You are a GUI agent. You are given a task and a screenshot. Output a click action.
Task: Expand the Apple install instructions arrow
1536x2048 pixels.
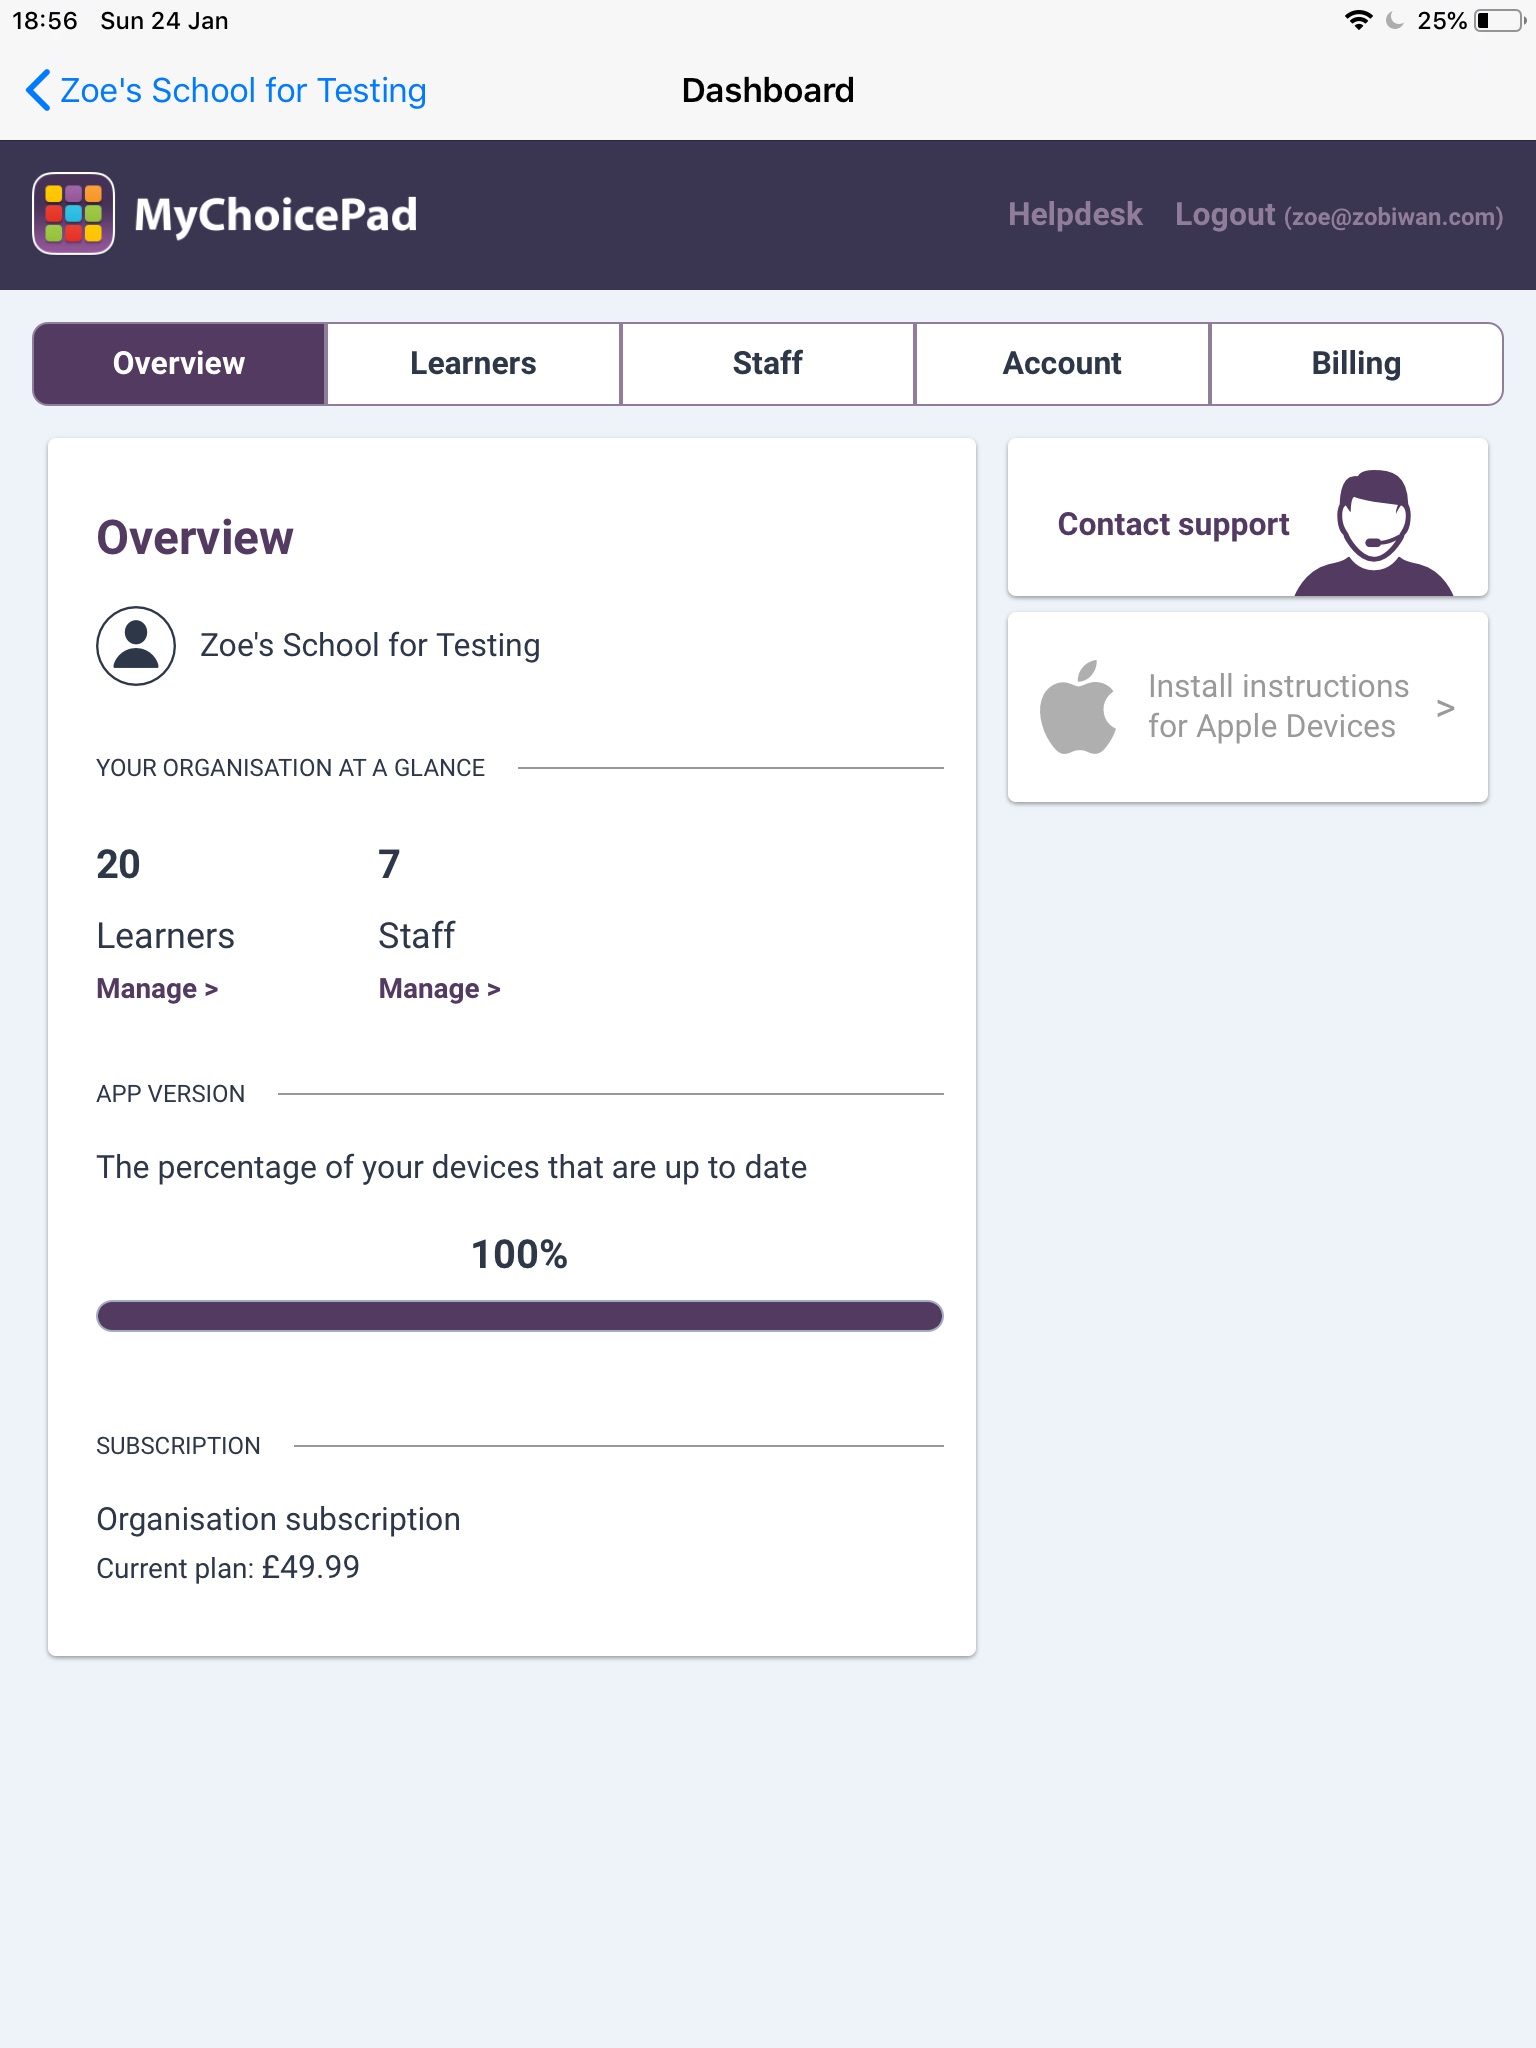(1445, 708)
